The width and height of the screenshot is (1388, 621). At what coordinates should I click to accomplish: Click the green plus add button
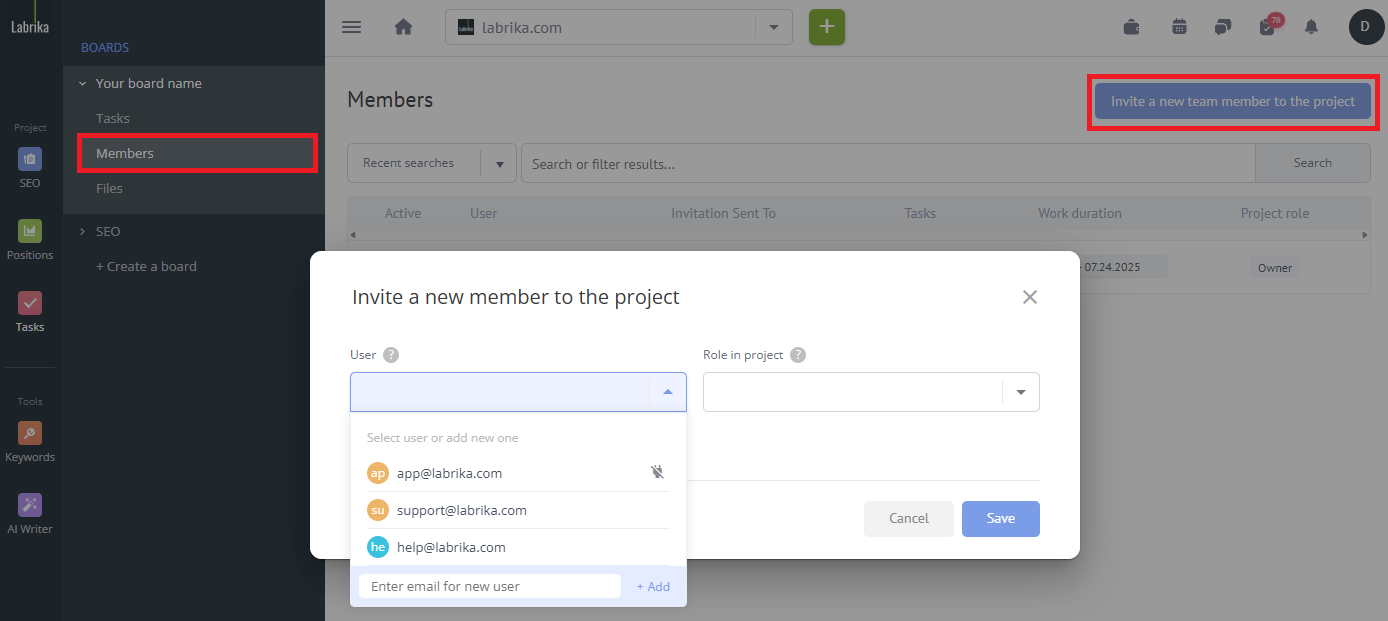coord(826,27)
